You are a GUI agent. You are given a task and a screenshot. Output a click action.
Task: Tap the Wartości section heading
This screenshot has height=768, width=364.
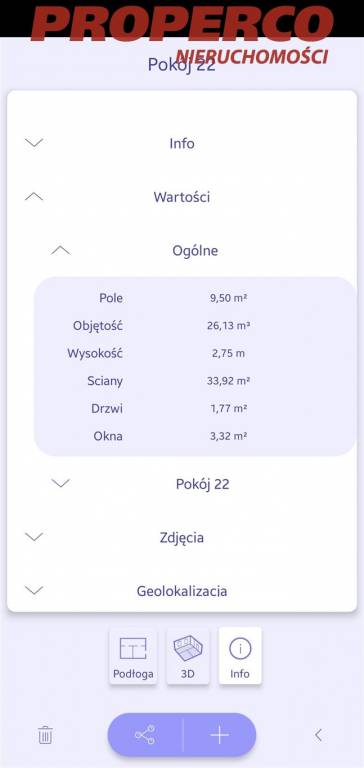182,197
